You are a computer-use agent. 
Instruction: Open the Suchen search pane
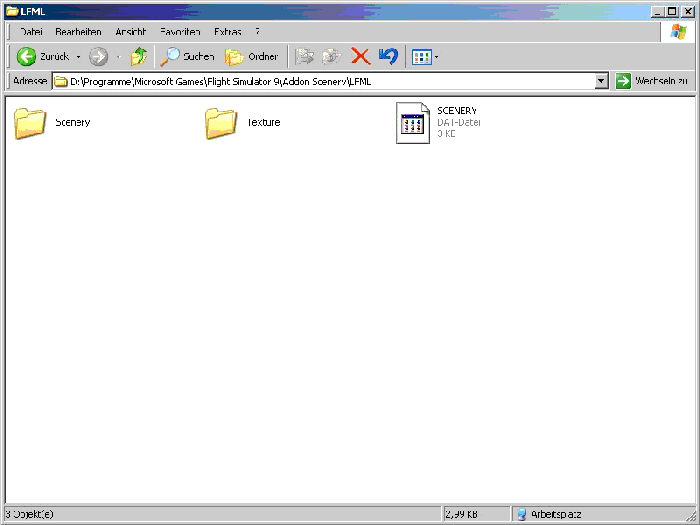188,57
